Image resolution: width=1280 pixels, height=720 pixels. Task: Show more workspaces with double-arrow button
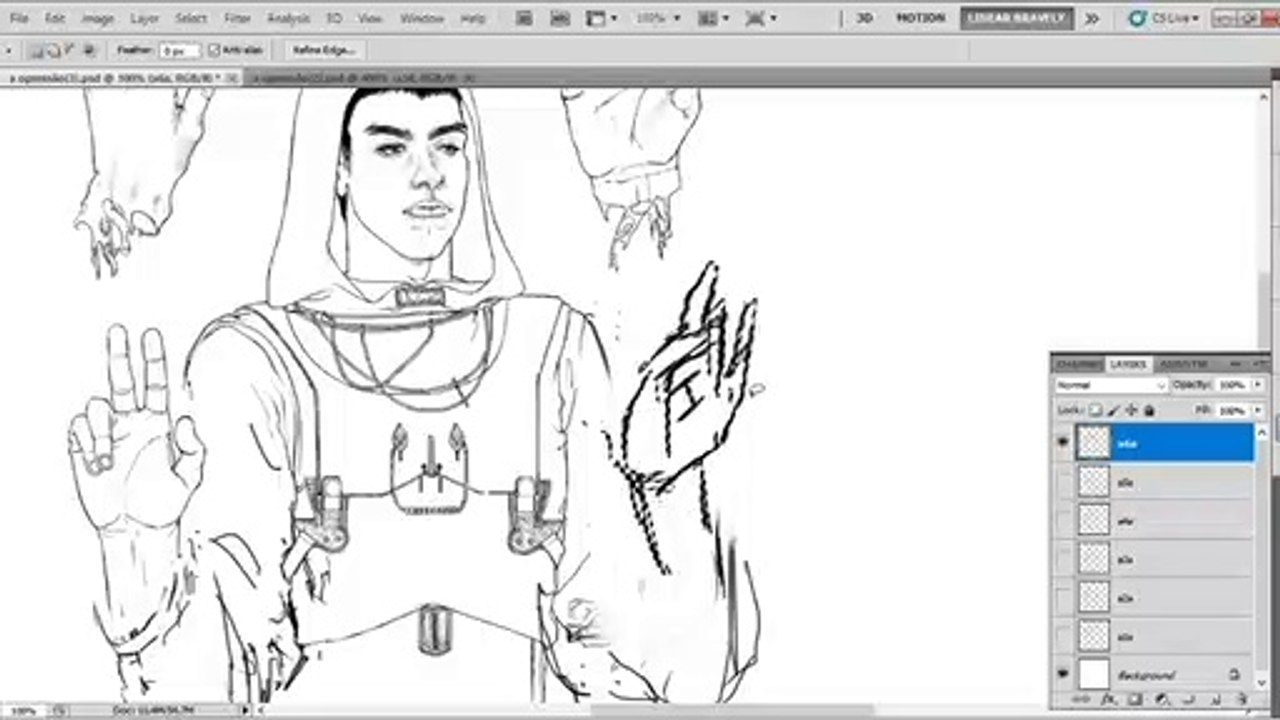[1092, 18]
